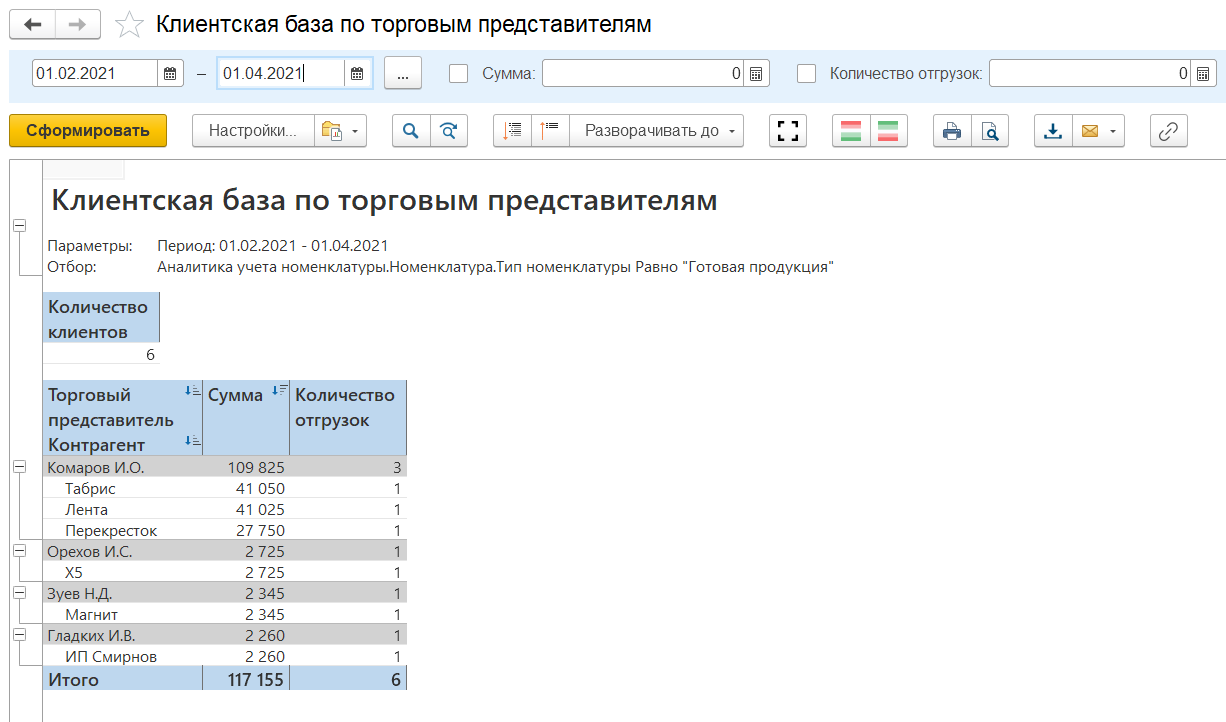Print the report using printer icon

click(x=952, y=131)
